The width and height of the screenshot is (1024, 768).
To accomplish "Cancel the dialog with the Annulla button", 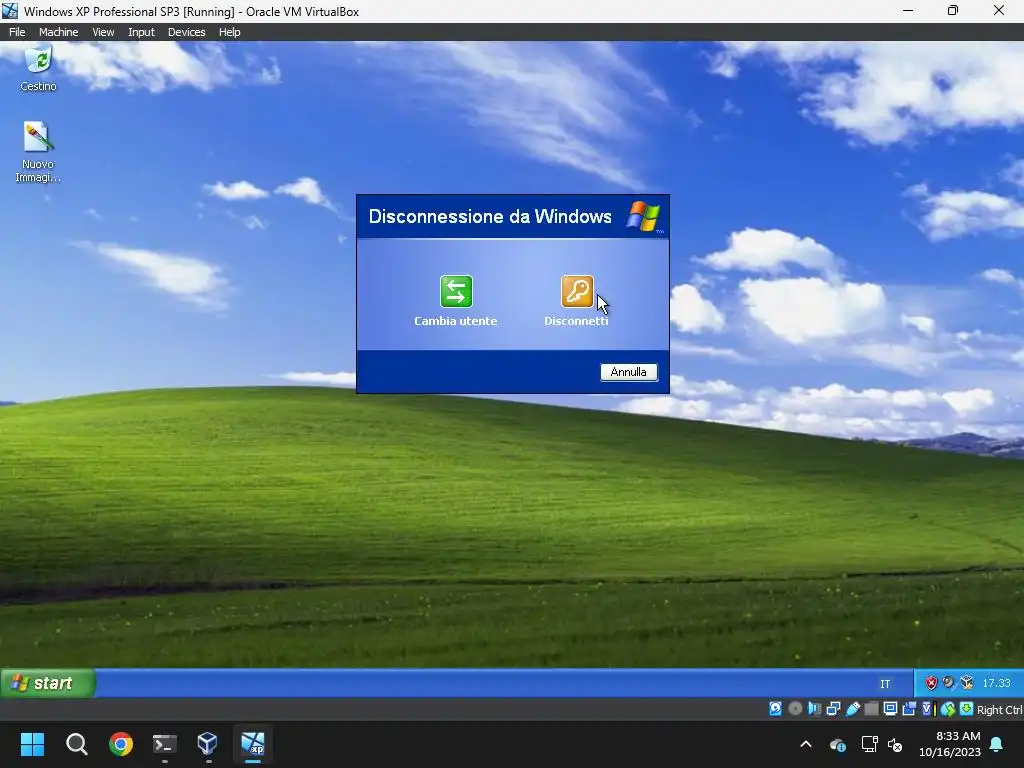I will 628,372.
